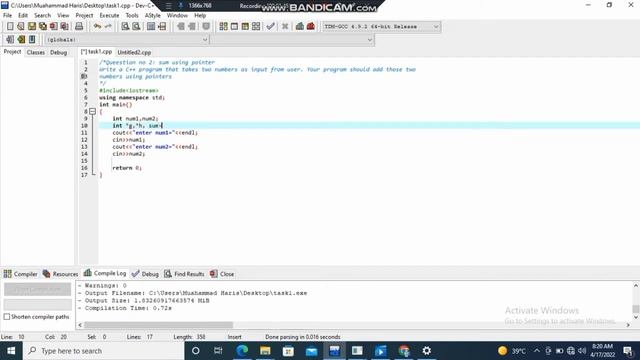Image resolution: width=640 pixels, height=360 pixels.
Task: Click the Save All toolbar icon
Action: pyautogui.click(x=42, y=27)
